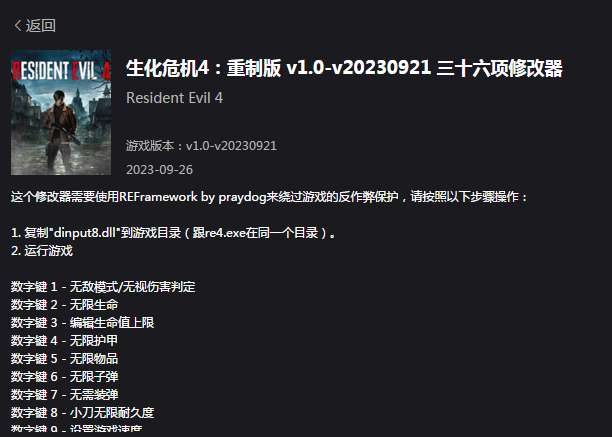Click the 数字键 5 无限物品 entry
This screenshot has width=612, height=437.
(x=64, y=359)
